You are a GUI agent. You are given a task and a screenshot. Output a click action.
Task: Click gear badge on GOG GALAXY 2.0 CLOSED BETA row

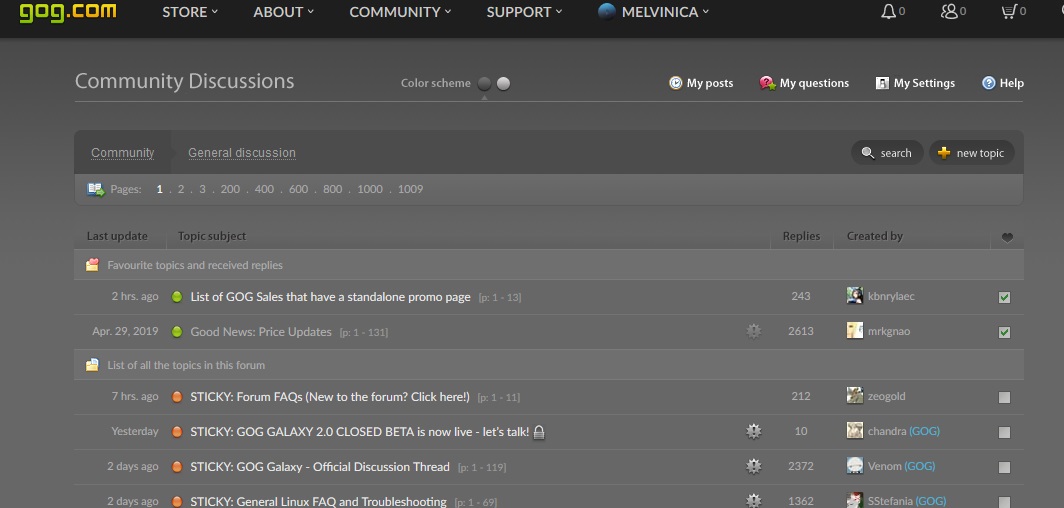click(753, 431)
